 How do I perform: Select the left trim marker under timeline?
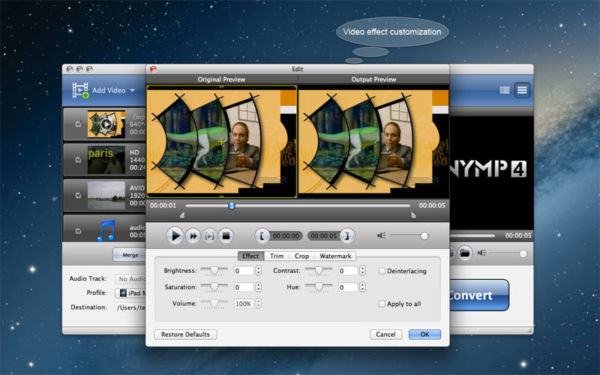(x=182, y=215)
